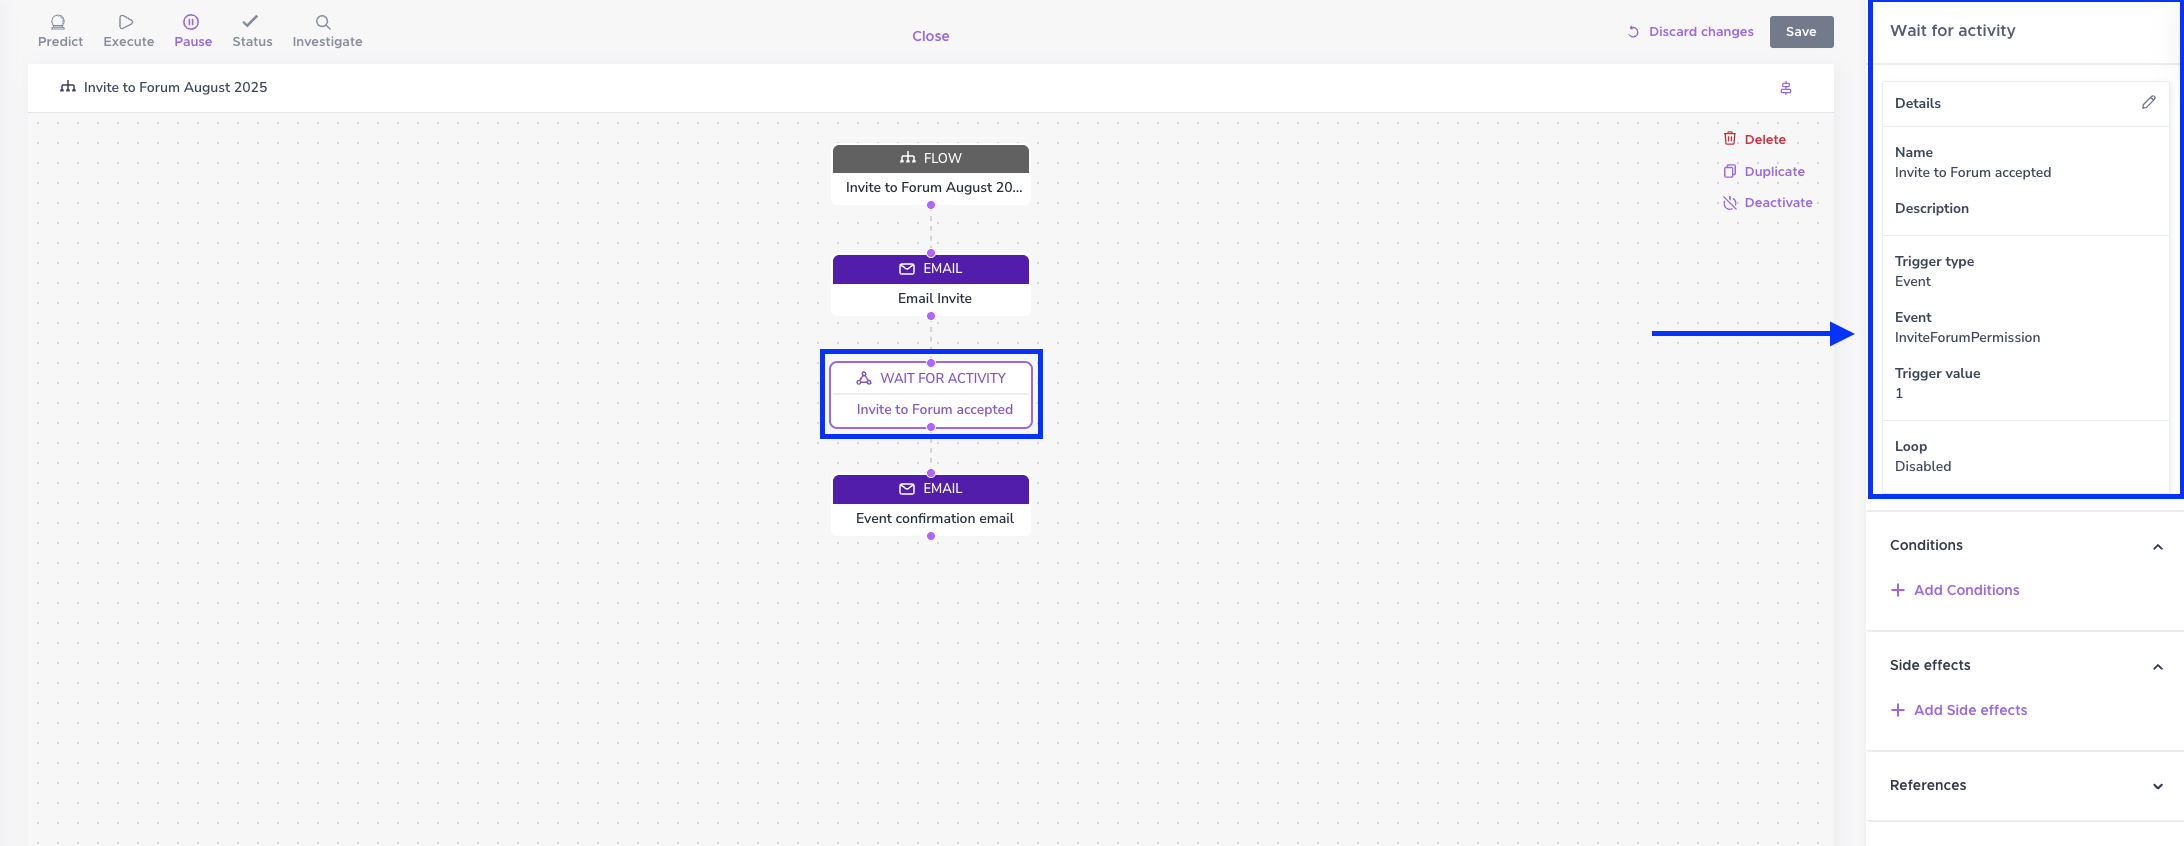Image resolution: width=2184 pixels, height=846 pixels.
Task: Select the FLOW node header
Action: point(931,158)
